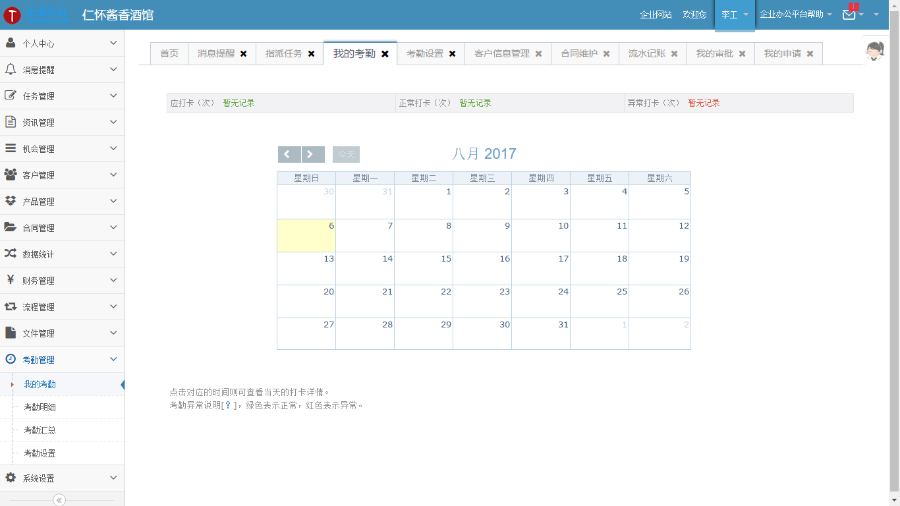Collapse 考勤管理 menu chevron
This screenshot has height=506, width=900.
tap(113, 359)
